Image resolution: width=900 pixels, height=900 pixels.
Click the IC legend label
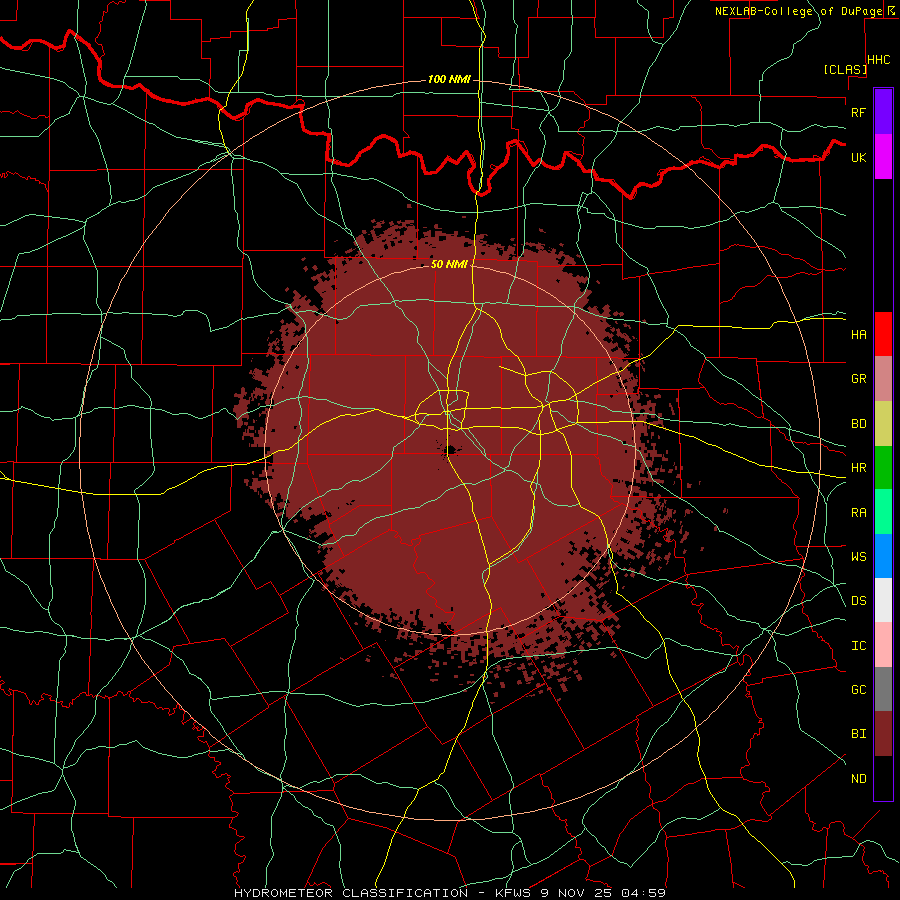859,646
